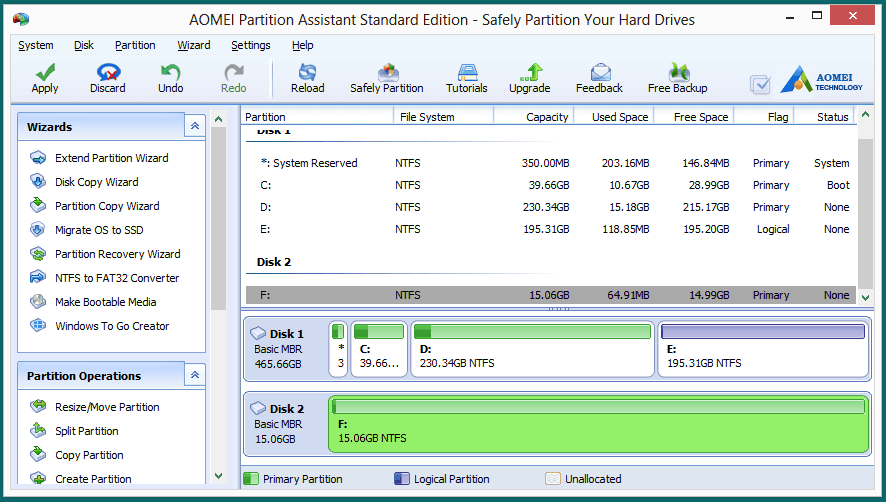The width and height of the screenshot is (886, 502).
Task: Sort by the Free Space column header
Action: tap(694, 116)
